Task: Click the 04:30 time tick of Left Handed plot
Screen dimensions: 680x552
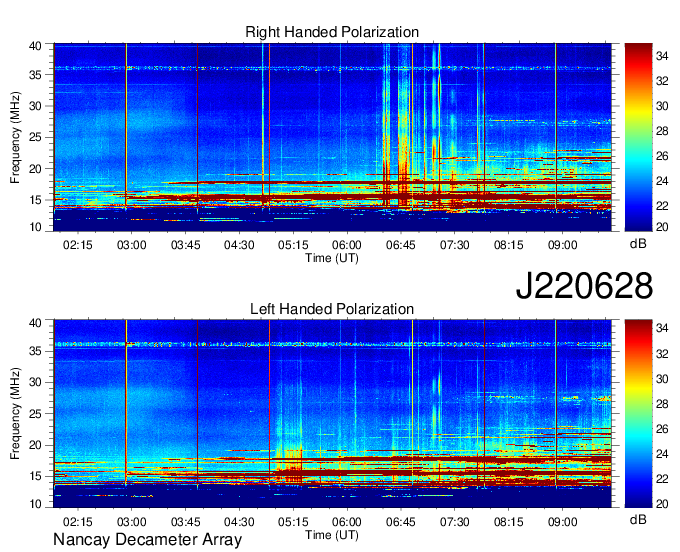Action: point(239,522)
